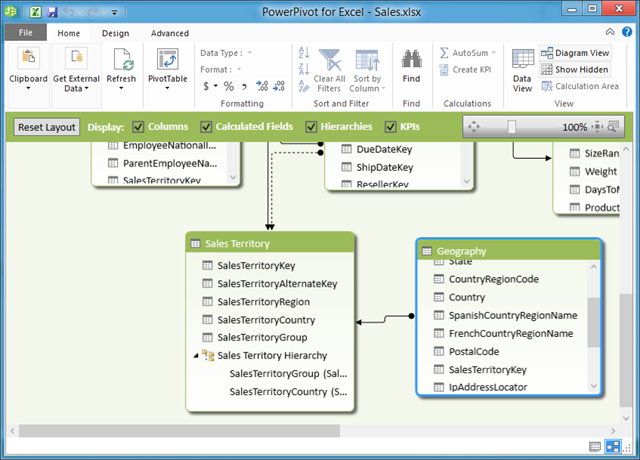This screenshot has height=460, width=640.
Task: Click the horizontal scrollbar thumb
Action: pyautogui.click(x=179, y=431)
